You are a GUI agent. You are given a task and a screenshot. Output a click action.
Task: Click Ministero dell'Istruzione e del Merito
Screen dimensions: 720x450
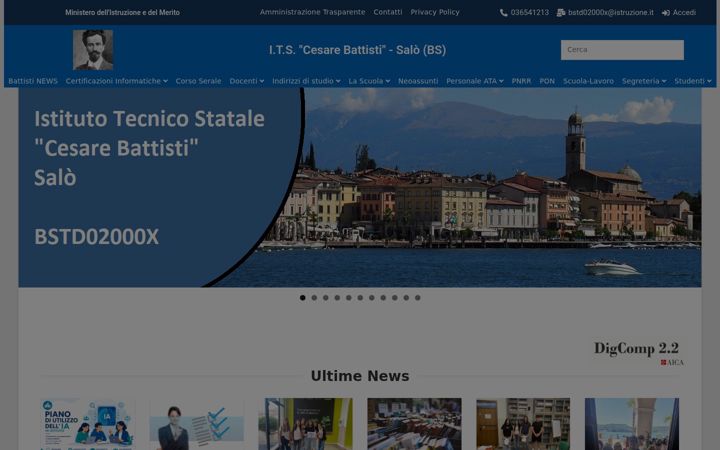[x=122, y=12]
